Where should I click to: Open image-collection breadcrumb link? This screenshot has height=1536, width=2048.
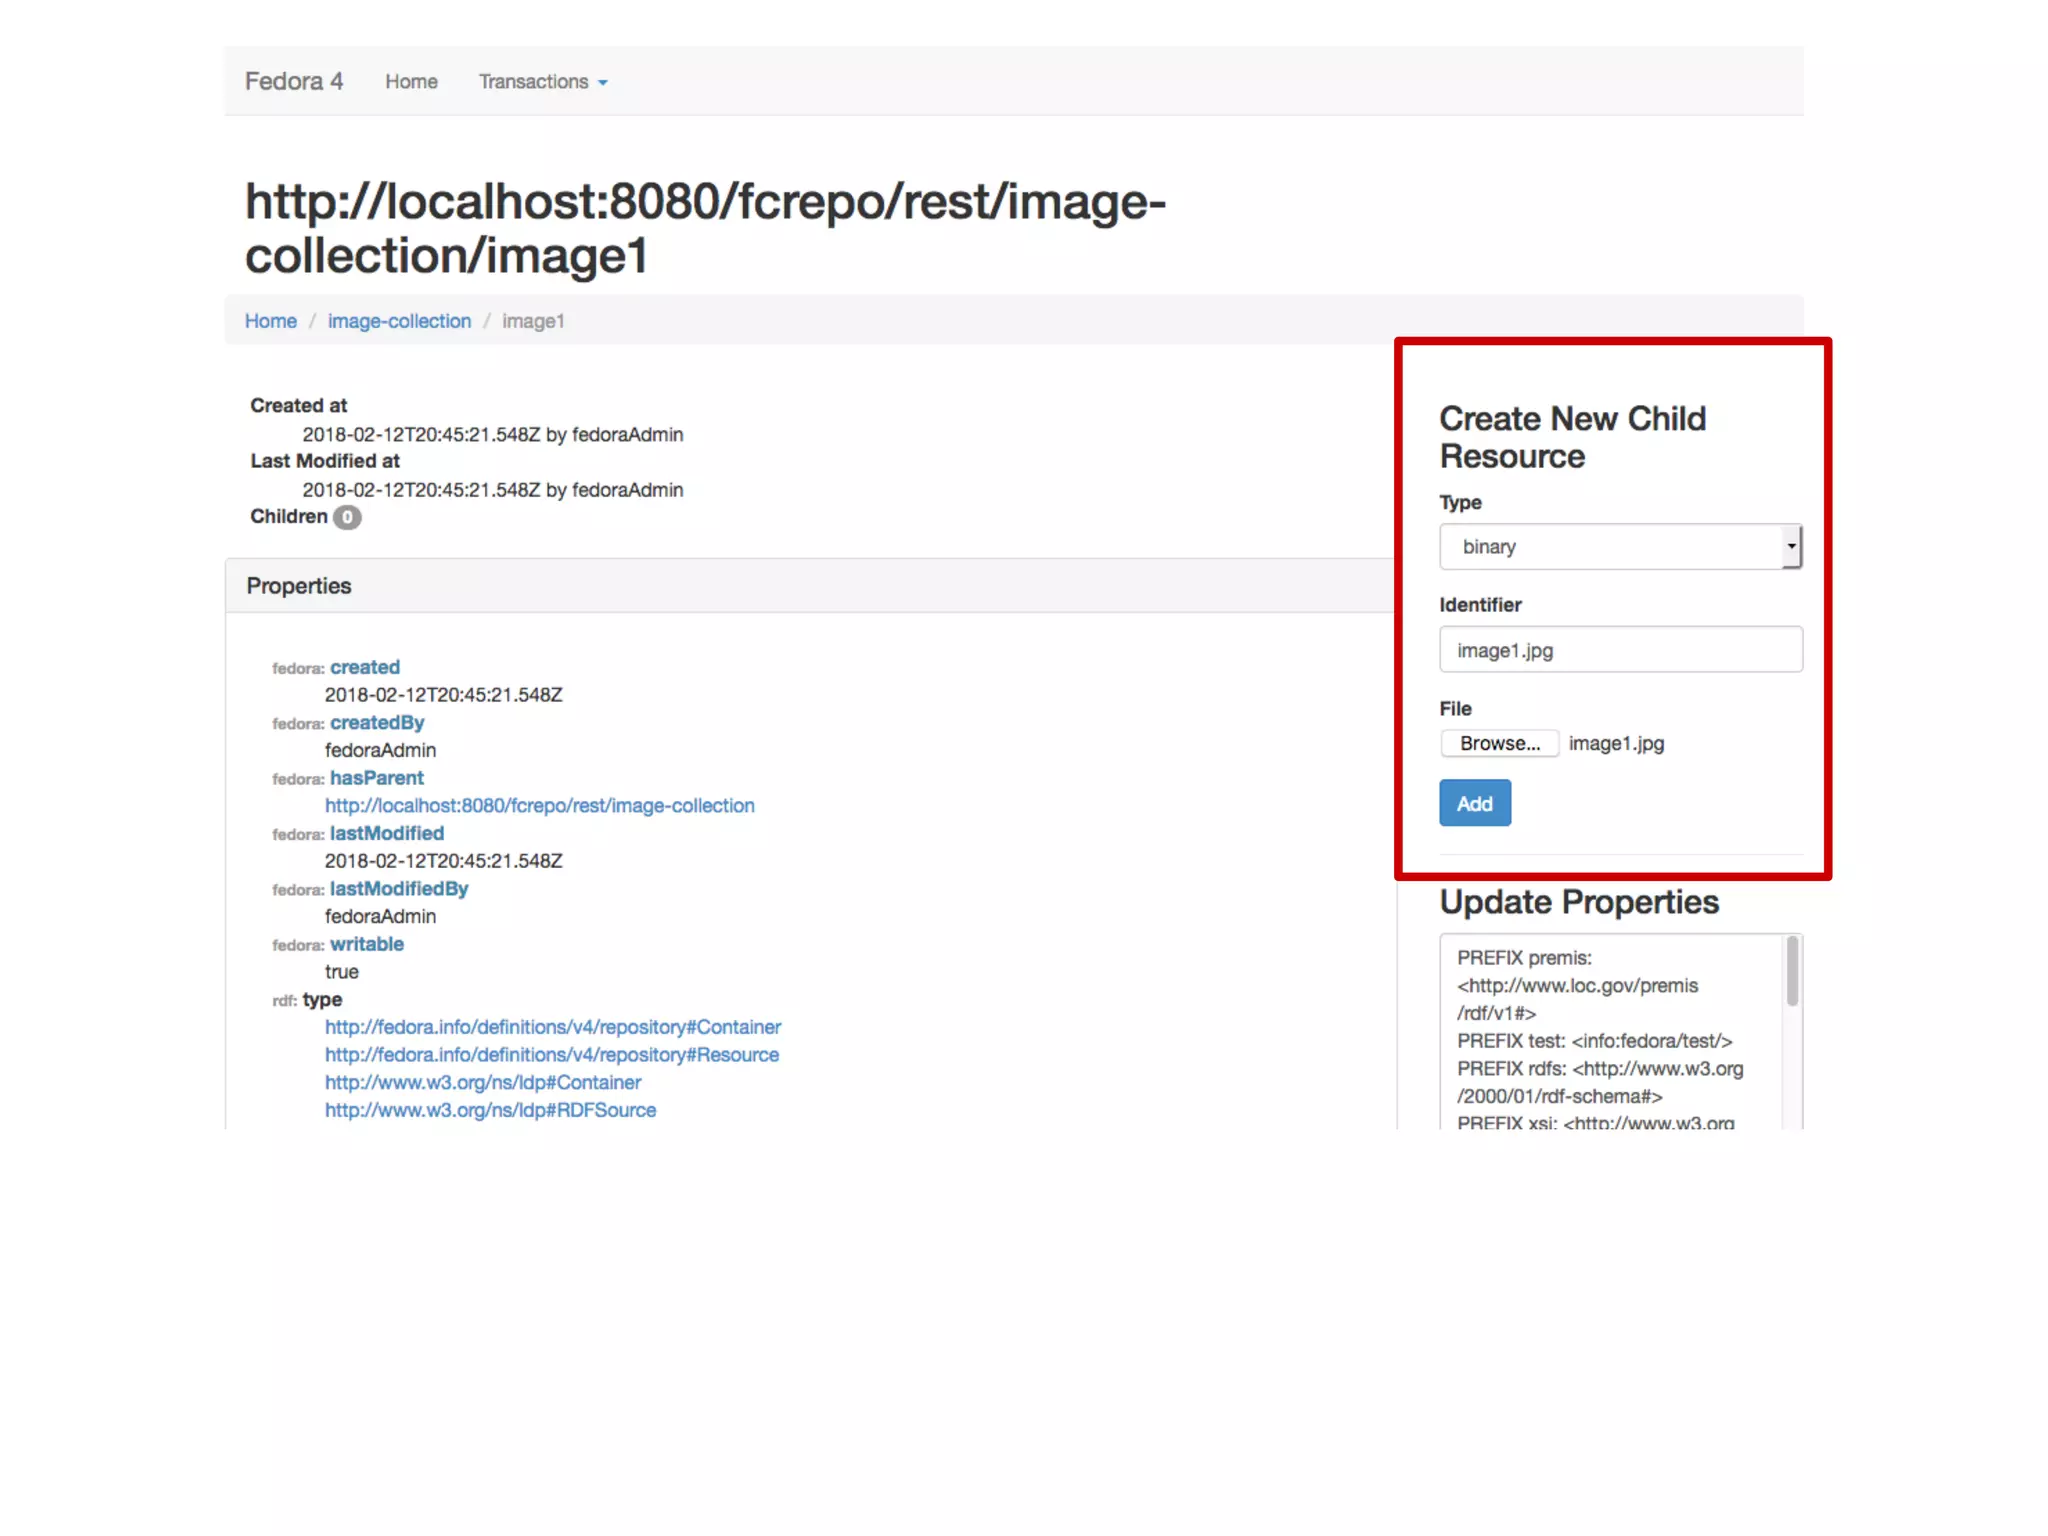tap(399, 321)
